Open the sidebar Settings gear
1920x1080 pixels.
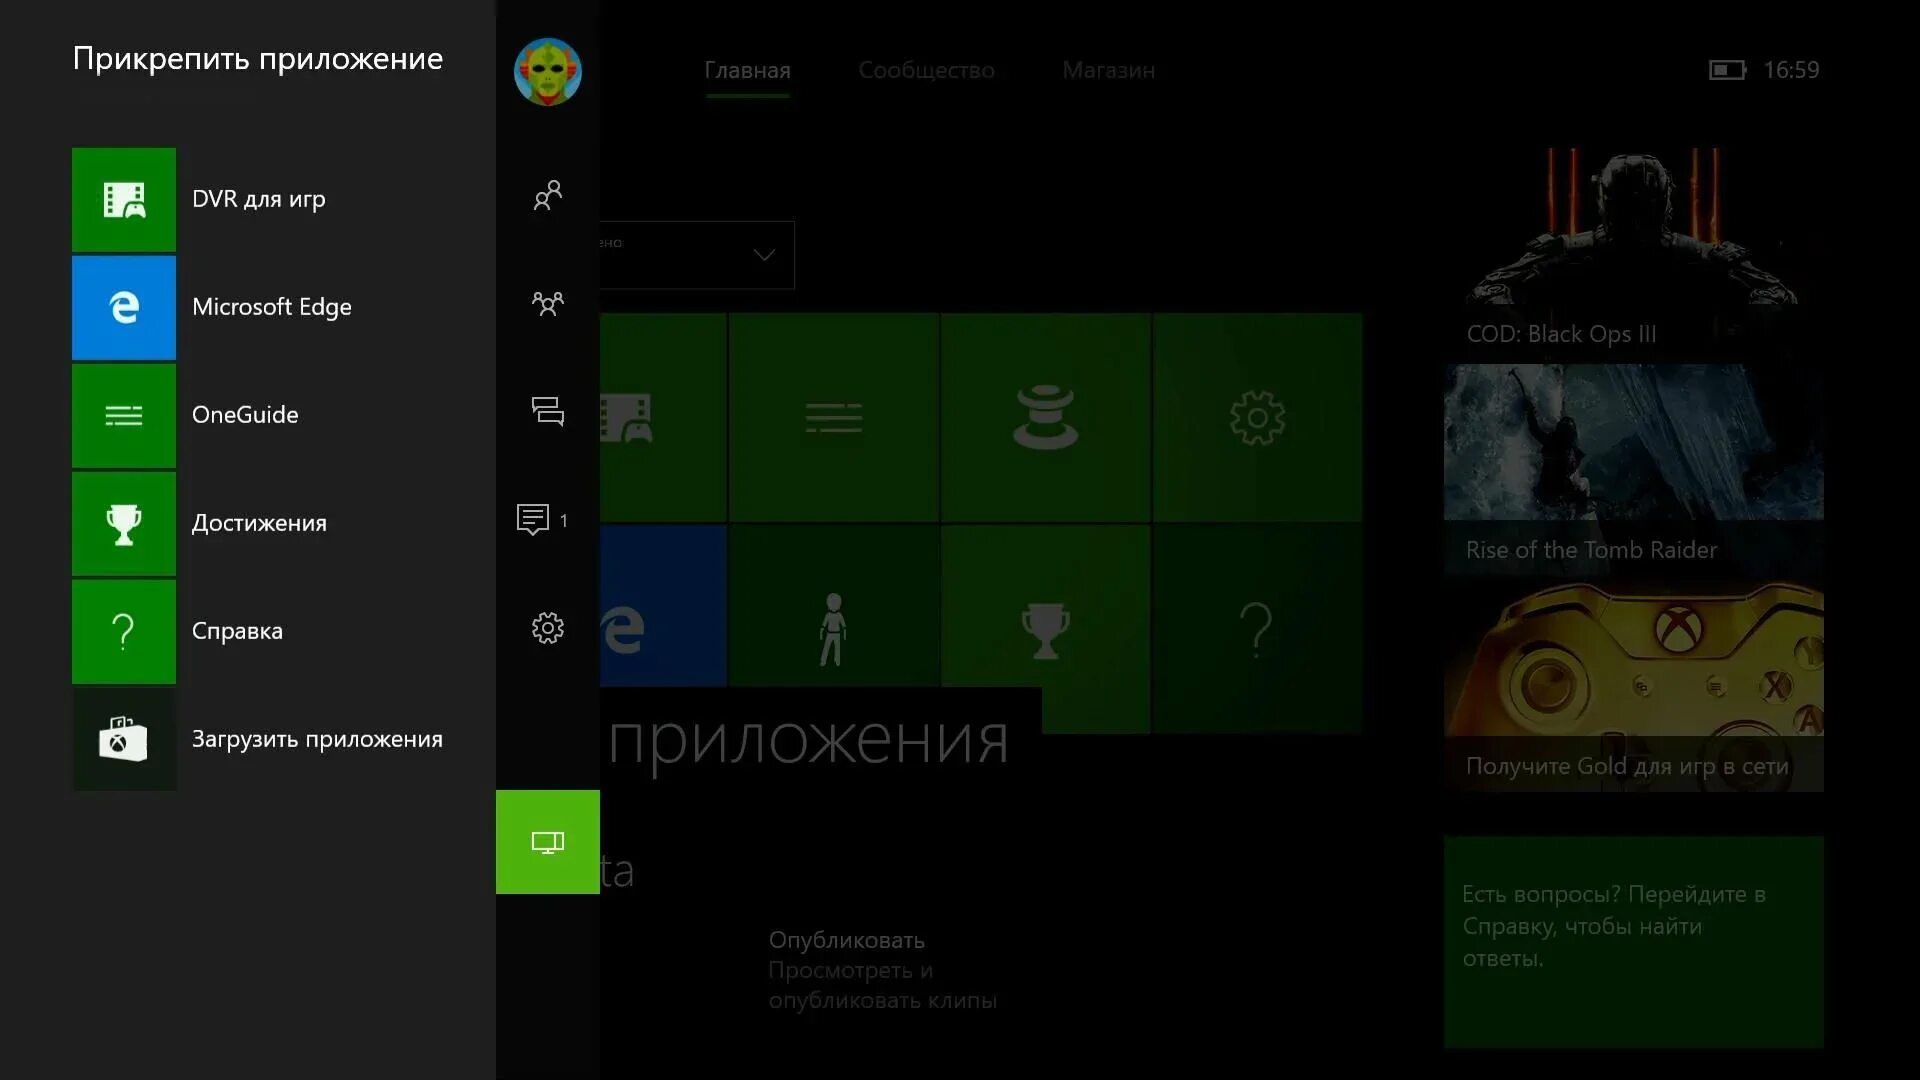pyautogui.click(x=547, y=628)
